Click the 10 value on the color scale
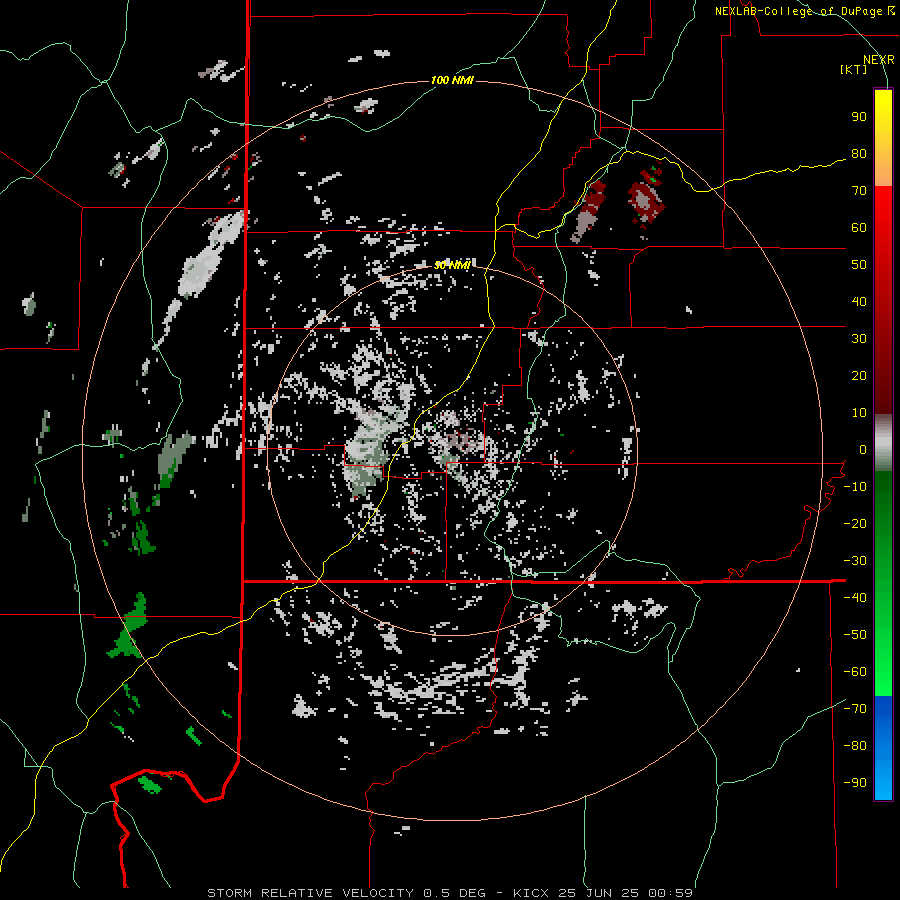The height and width of the screenshot is (900, 900). pos(859,413)
